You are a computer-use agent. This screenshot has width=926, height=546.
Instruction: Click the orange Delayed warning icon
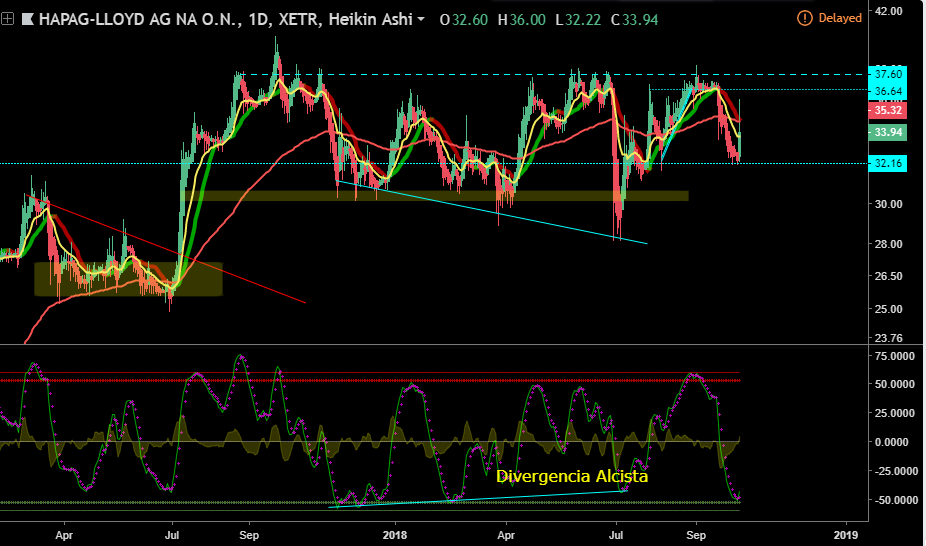[x=804, y=18]
